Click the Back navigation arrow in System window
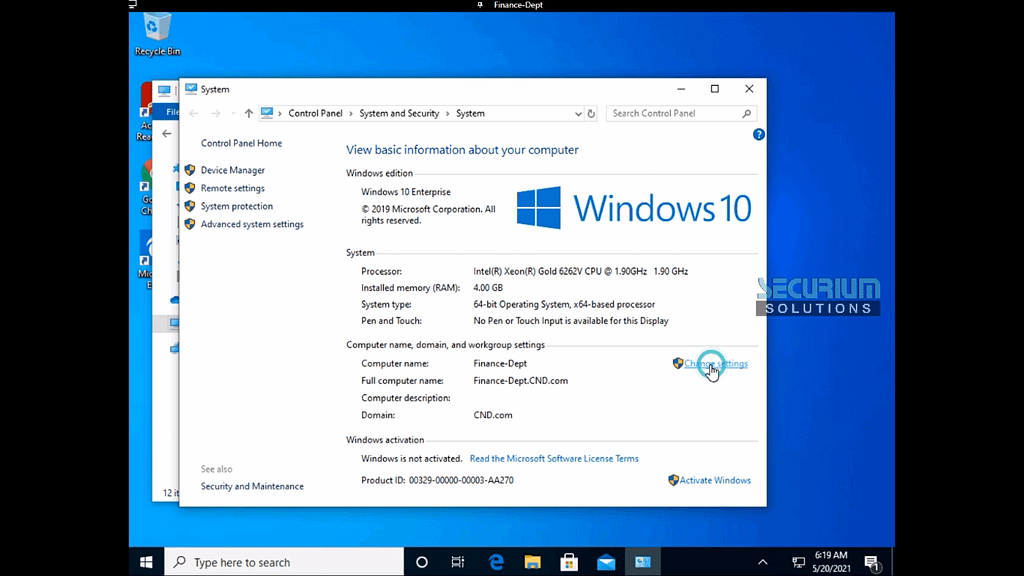 click(194, 114)
